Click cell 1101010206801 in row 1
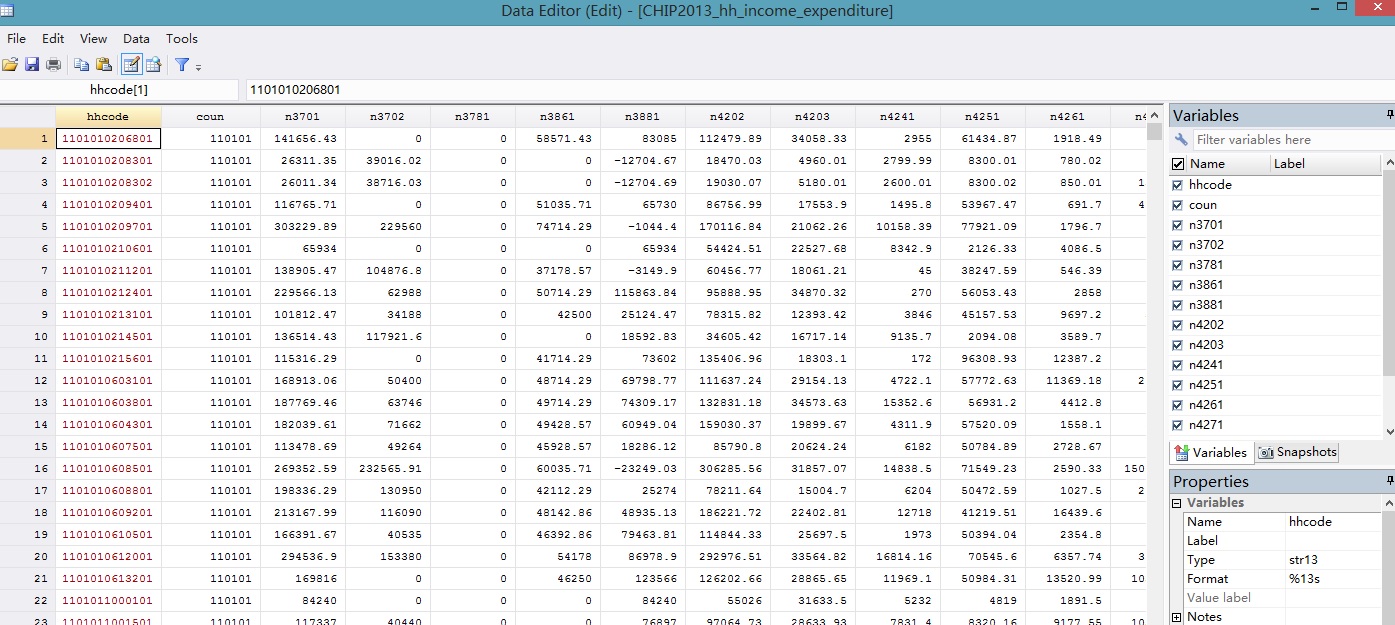The height and width of the screenshot is (625, 1395). pyautogui.click(x=108, y=138)
